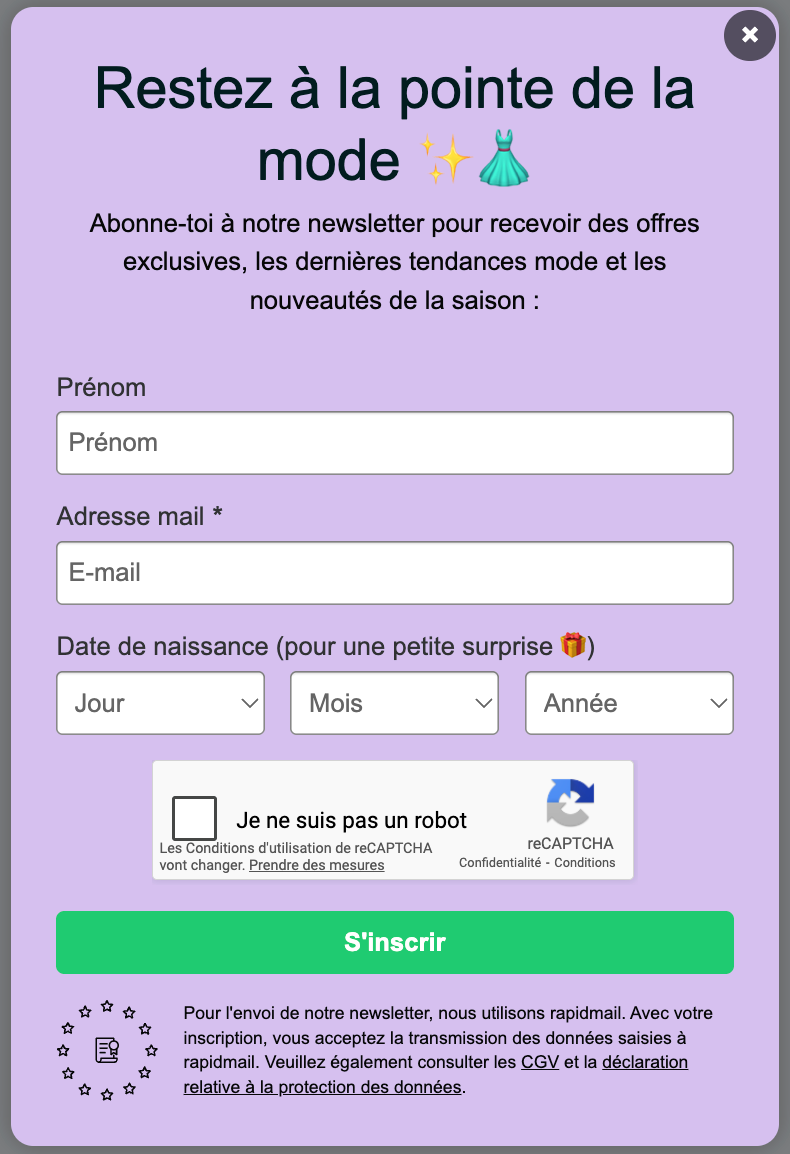Click the gift emoji next to birthdate label
The height and width of the screenshot is (1154, 790).
(573, 646)
